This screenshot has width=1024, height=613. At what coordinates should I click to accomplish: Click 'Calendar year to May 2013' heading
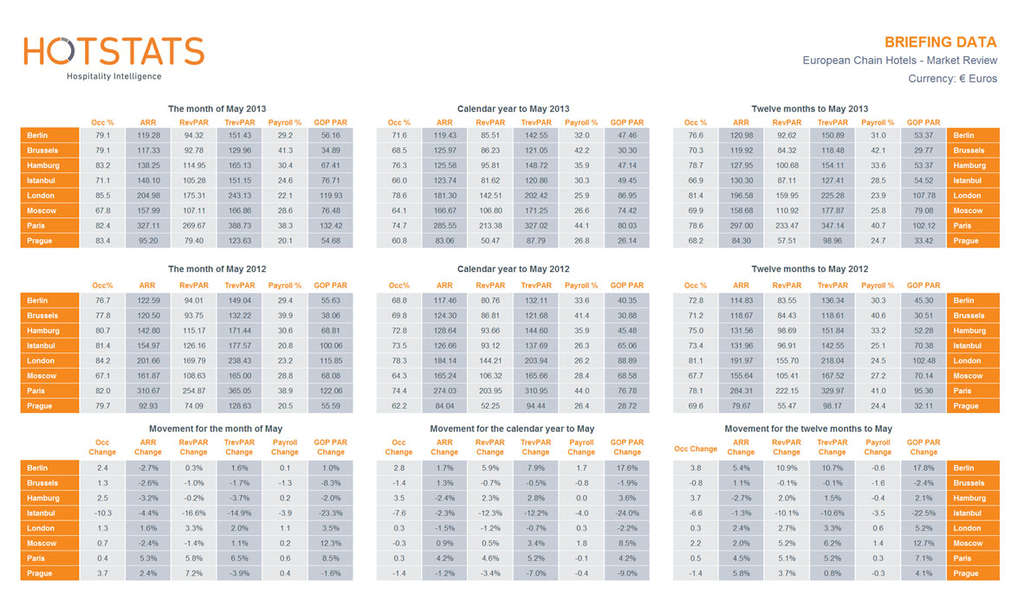coord(513,109)
